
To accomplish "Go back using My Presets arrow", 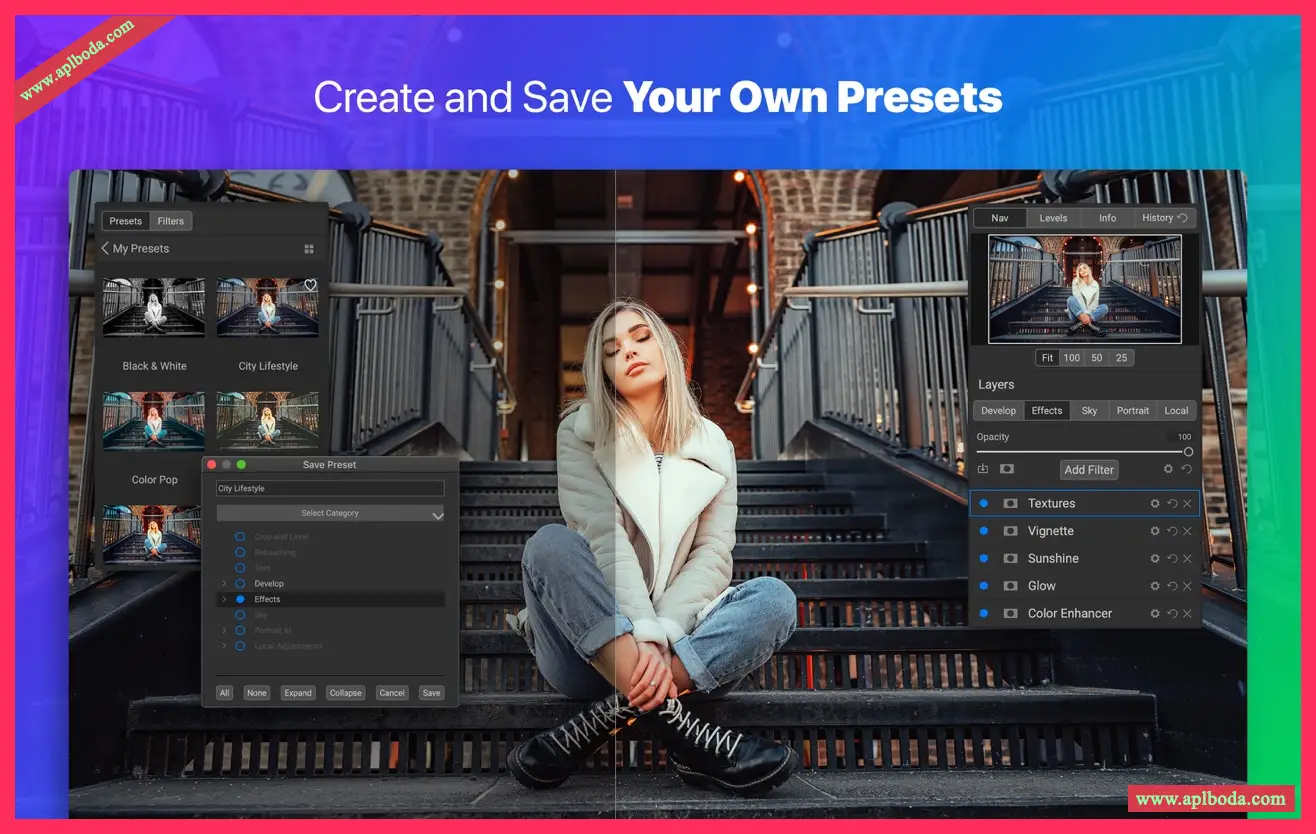I will coord(105,249).
